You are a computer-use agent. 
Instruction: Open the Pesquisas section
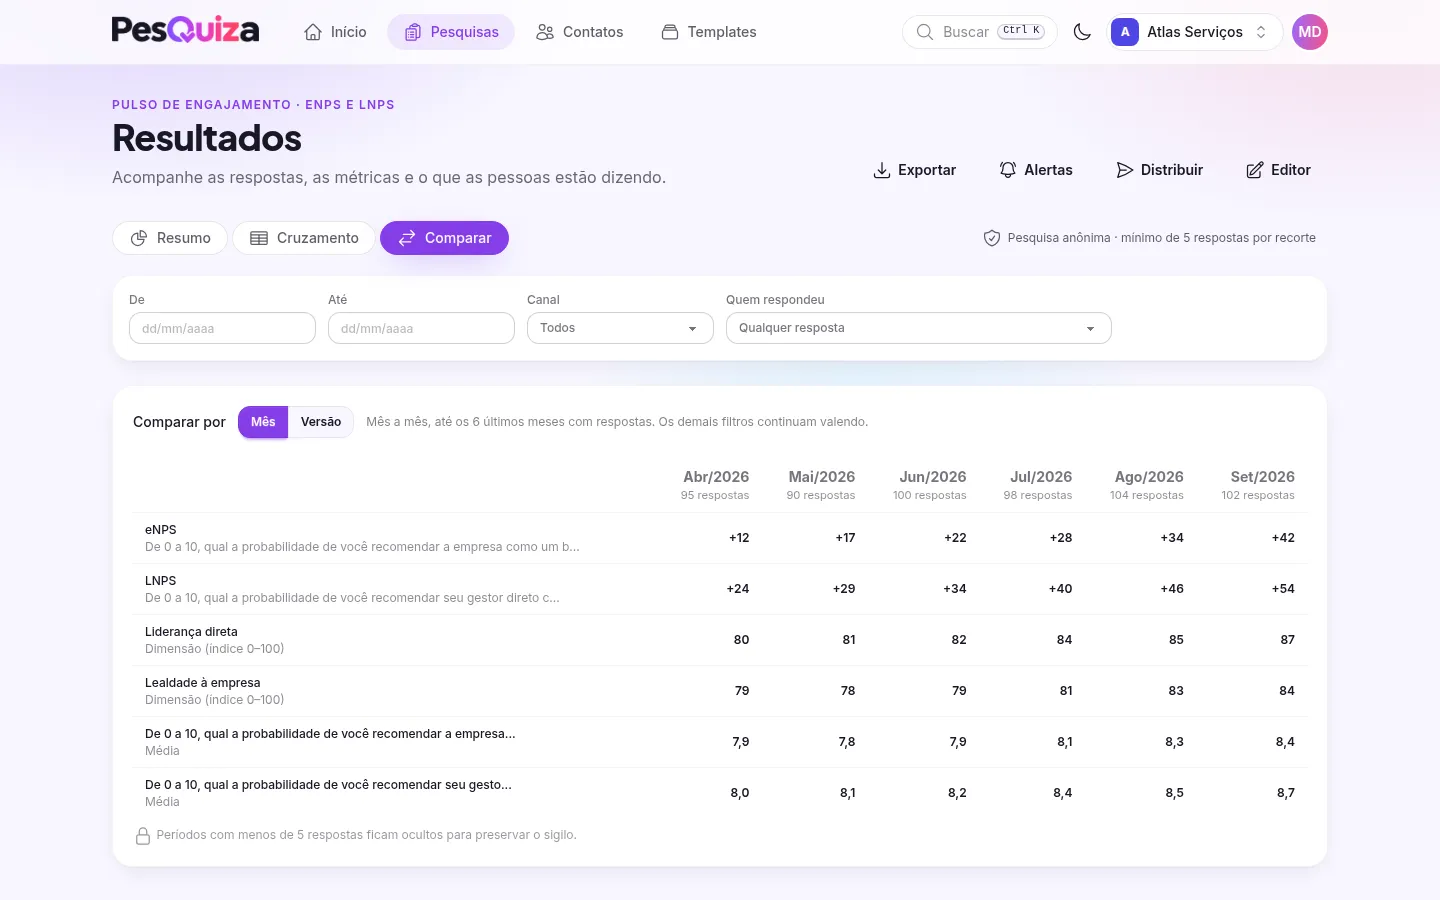pos(451,32)
